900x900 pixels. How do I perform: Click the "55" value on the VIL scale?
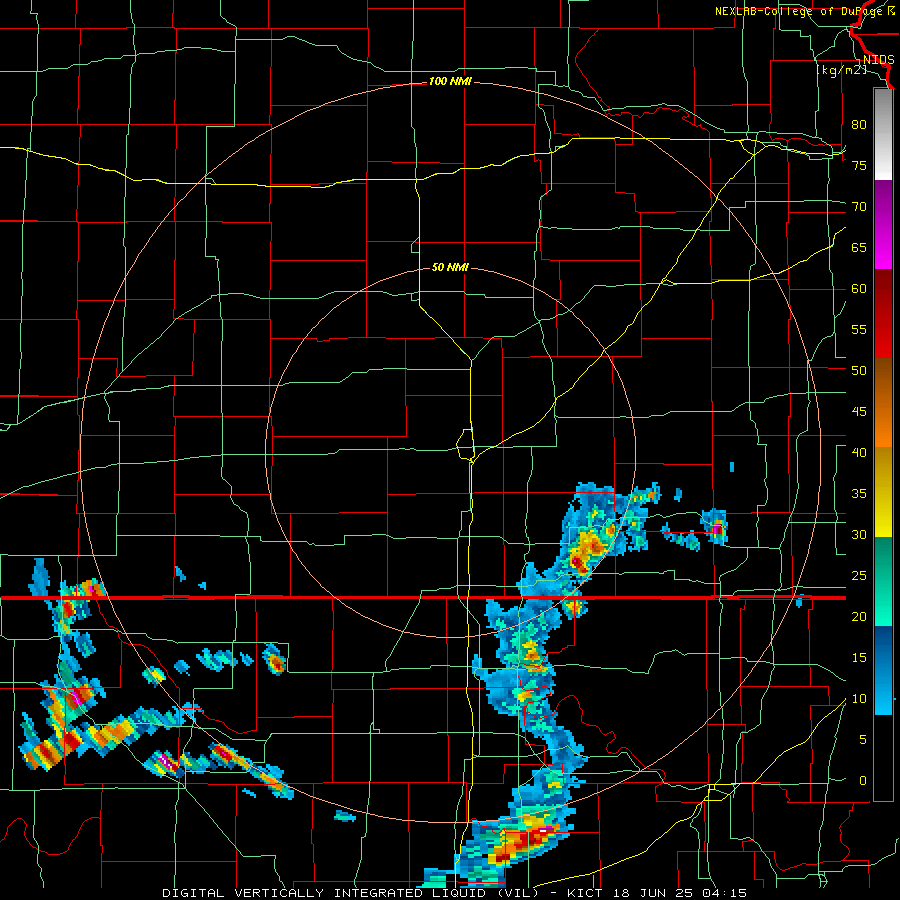click(x=859, y=330)
